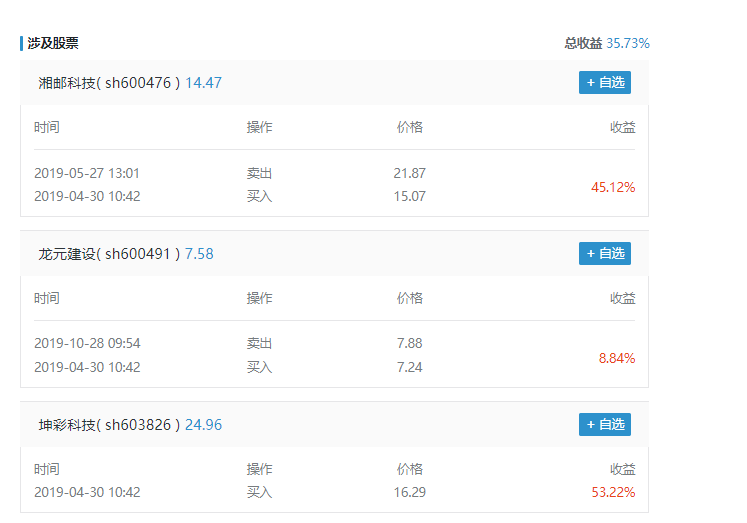Image resolution: width=747 pixels, height=523 pixels.
Task: Select the 2019-10-28 09:54 sell record row
Action: coord(334,343)
